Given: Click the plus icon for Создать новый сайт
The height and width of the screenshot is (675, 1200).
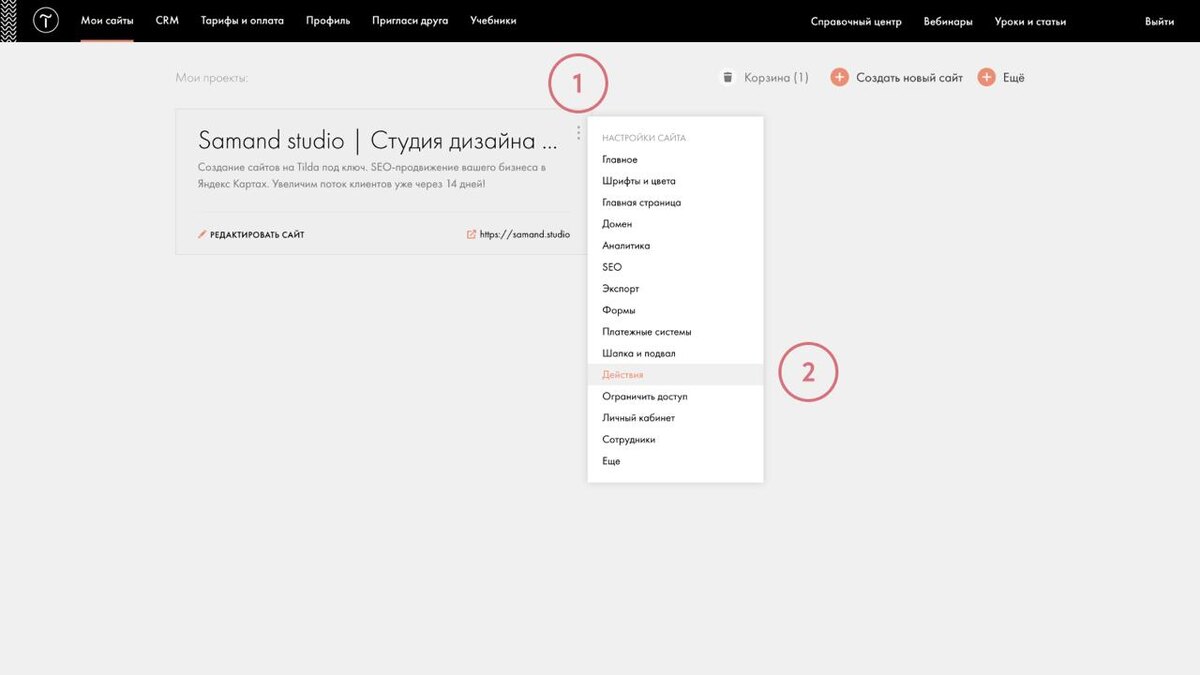Looking at the screenshot, I should 840,77.
